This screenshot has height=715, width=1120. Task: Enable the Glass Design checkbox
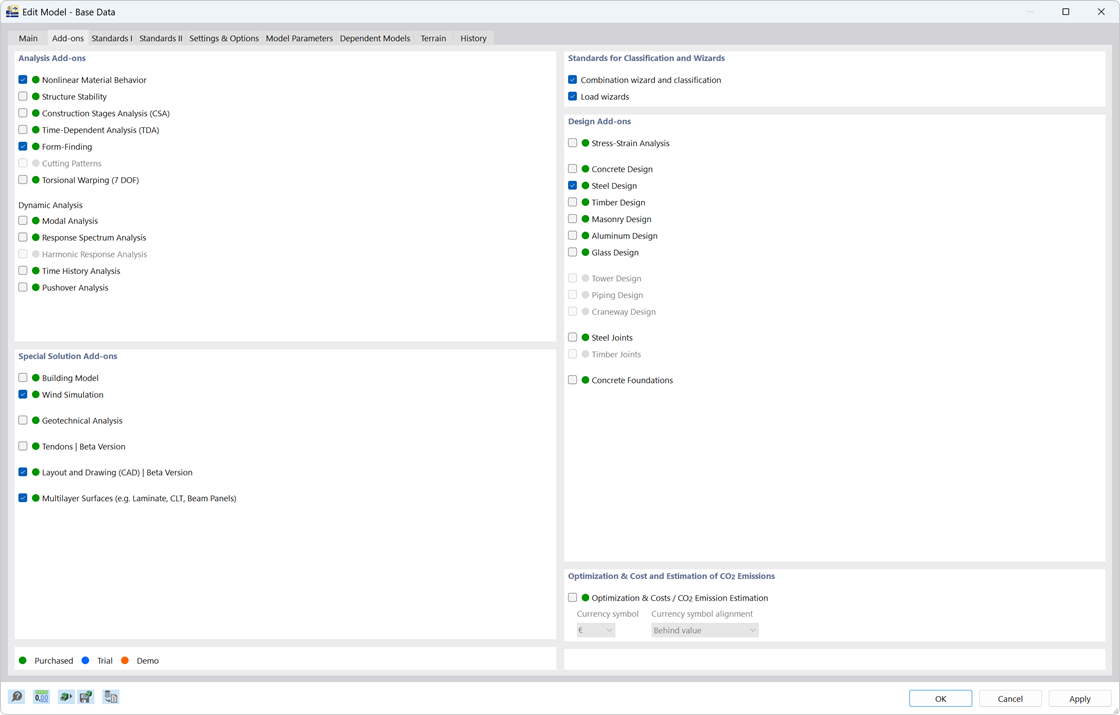coord(572,252)
